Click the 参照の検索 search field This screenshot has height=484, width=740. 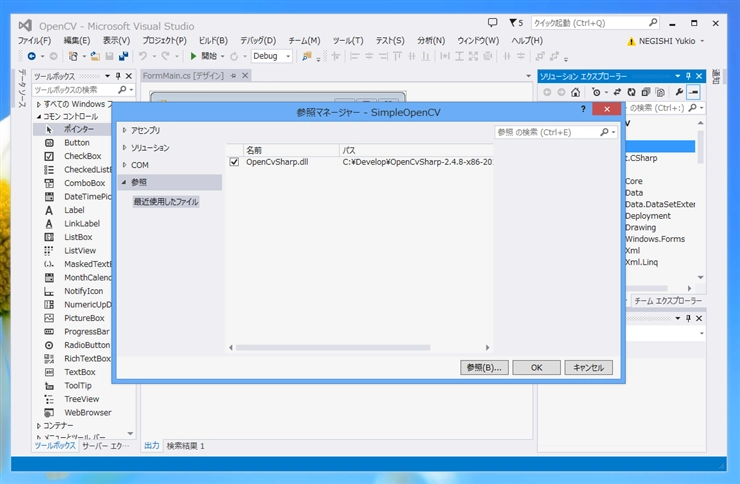point(556,132)
